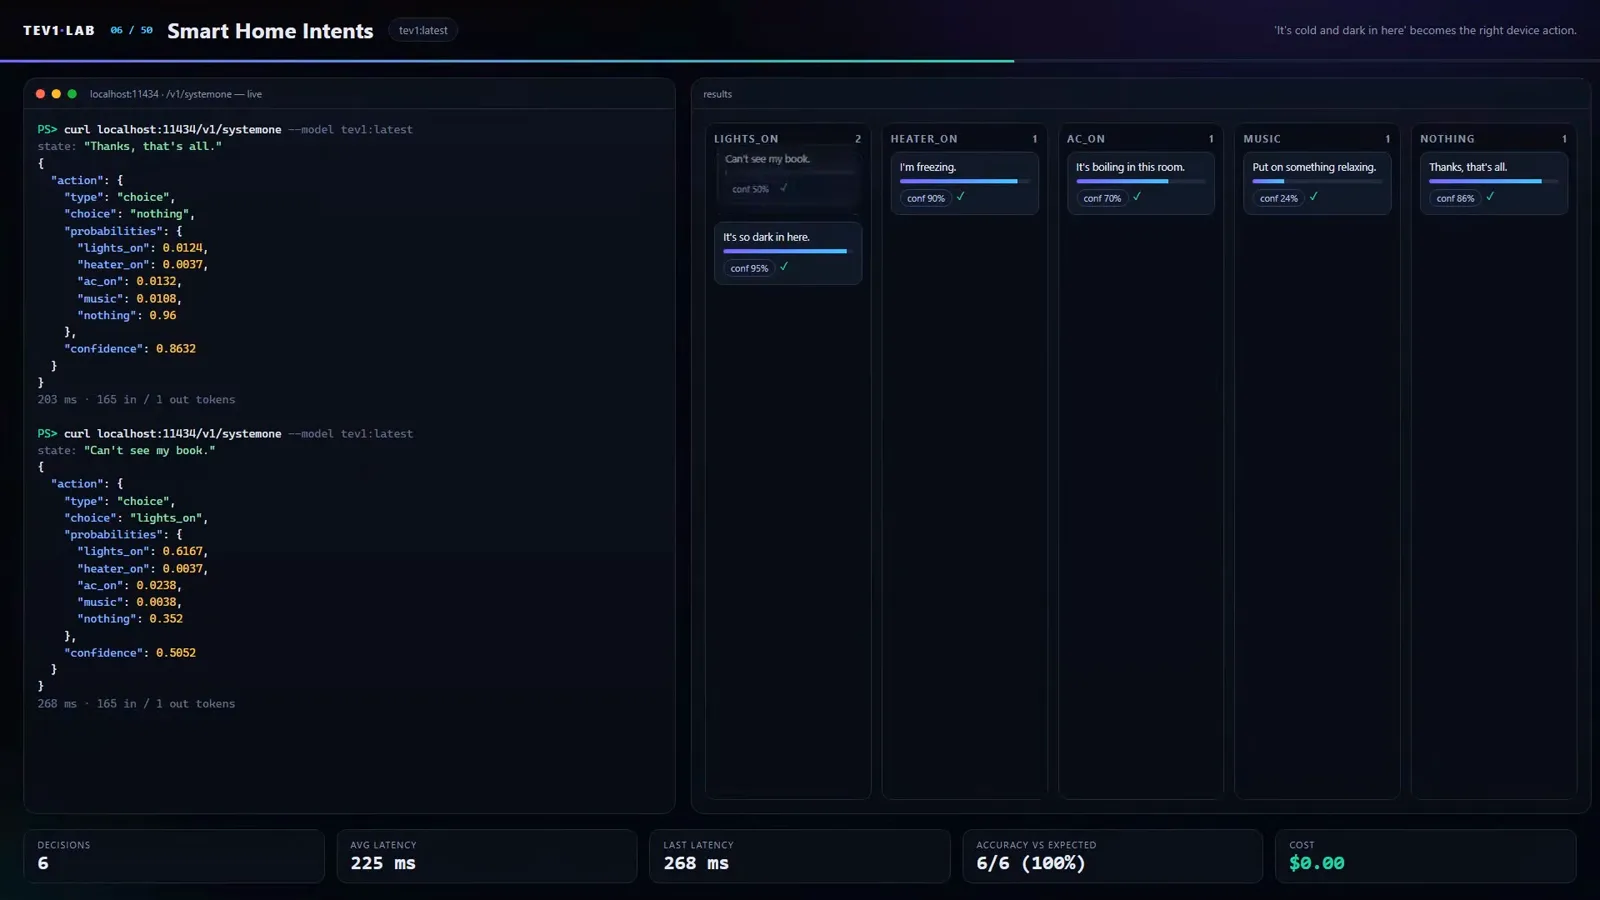
Task: Click the "results" panel label
Action: click(718, 94)
